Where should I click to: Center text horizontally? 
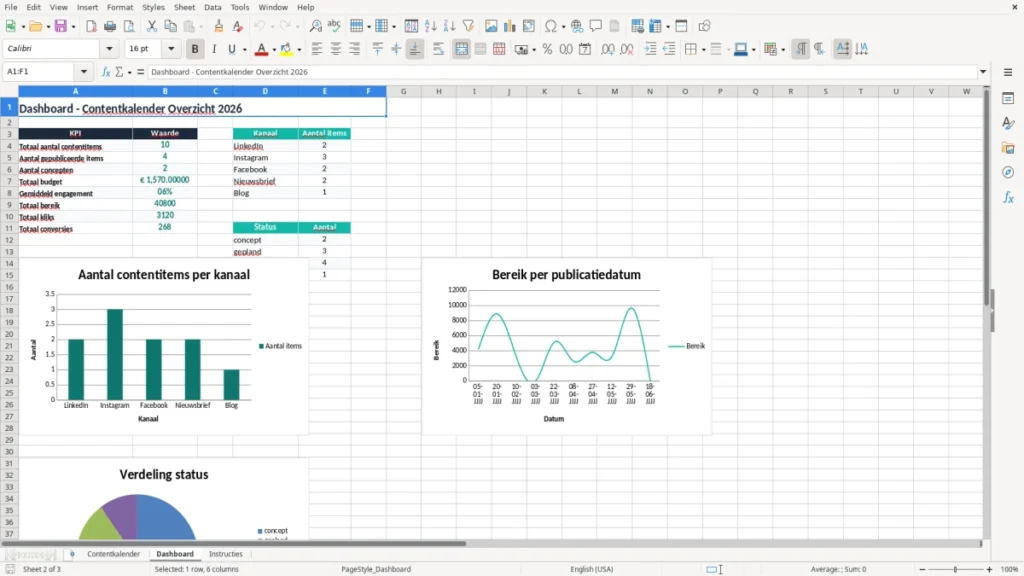(x=336, y=49)
